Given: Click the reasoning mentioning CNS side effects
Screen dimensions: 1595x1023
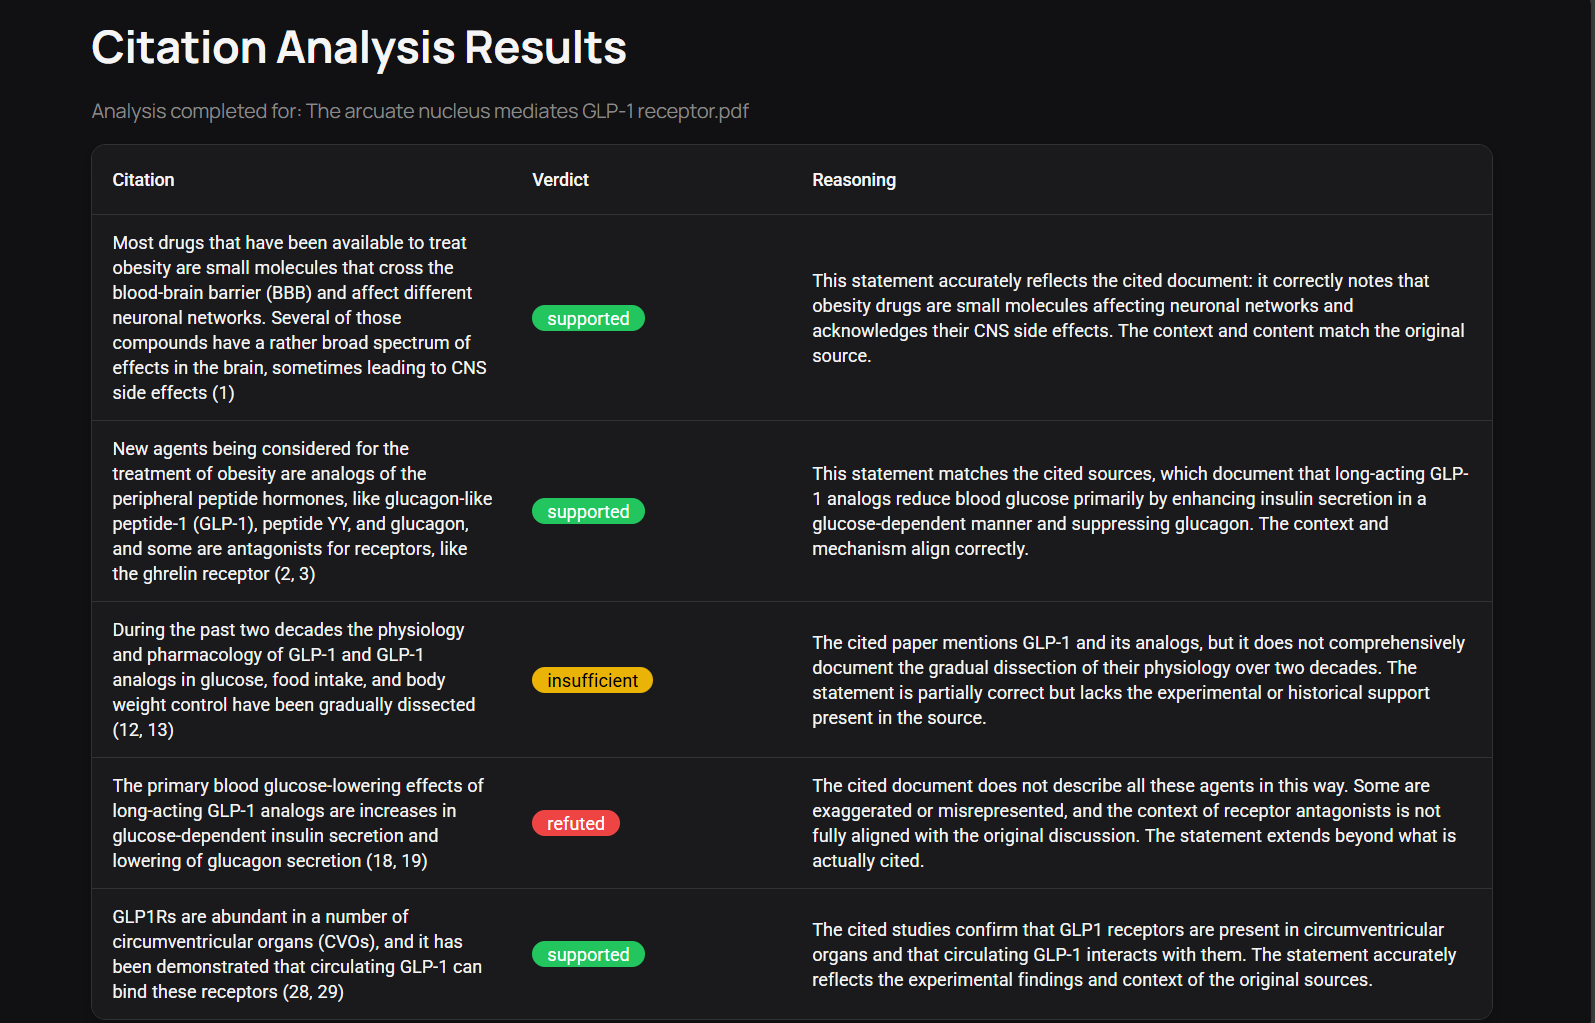Looking at the screenshot, I should pyautogui.click(x=1138, y=318).
